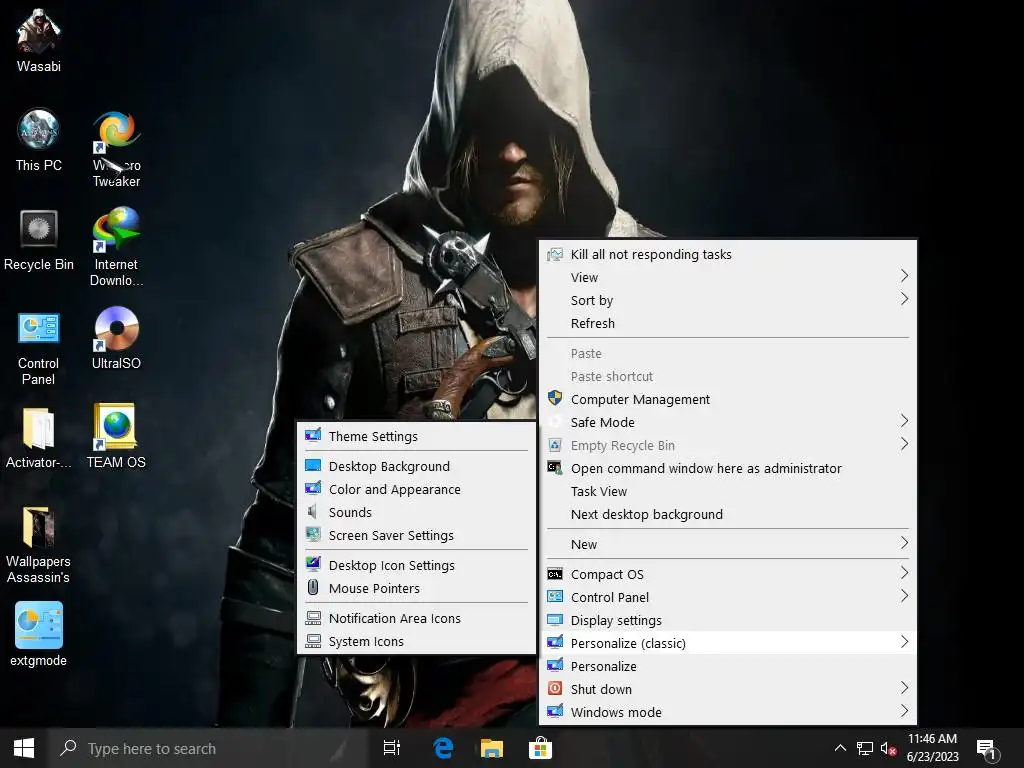Click the taskbar clock showing 11:46 AM
The height and width of the screenshot is (768, 1024).
coord(932,748)
